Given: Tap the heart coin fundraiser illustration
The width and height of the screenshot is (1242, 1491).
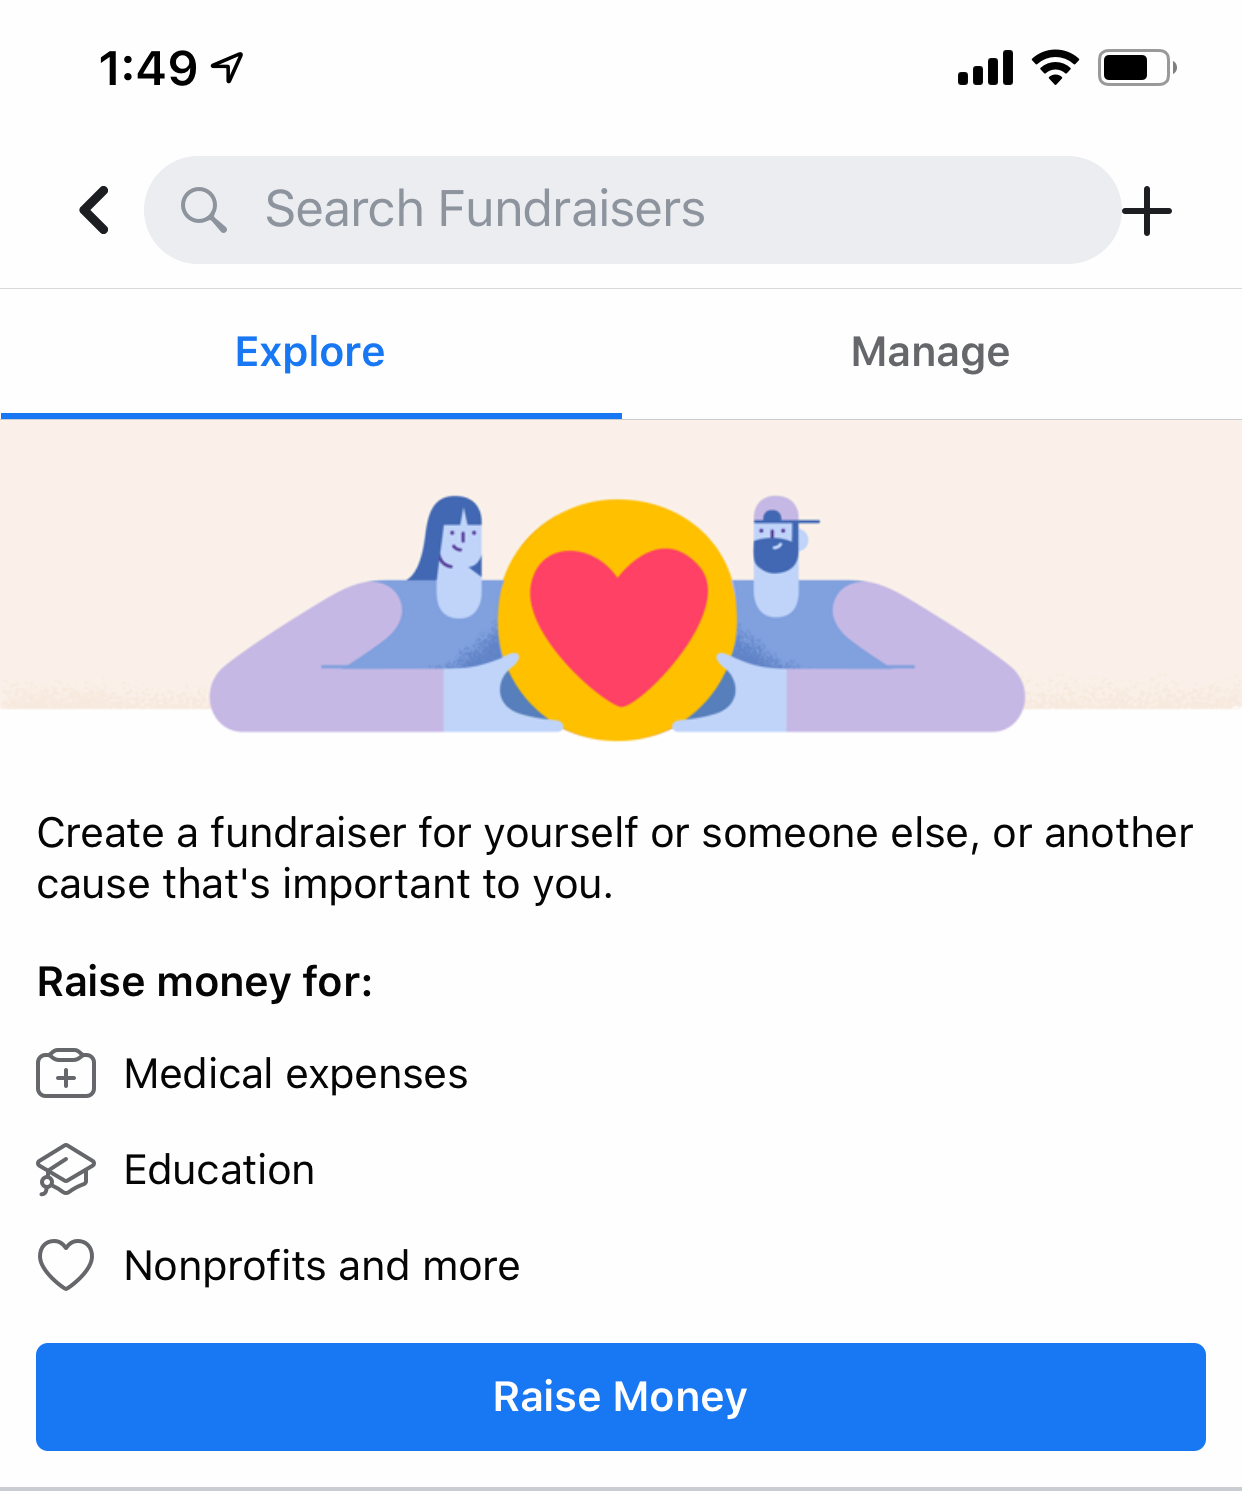Looking at the screenshot, I should [x=618, y=618].
